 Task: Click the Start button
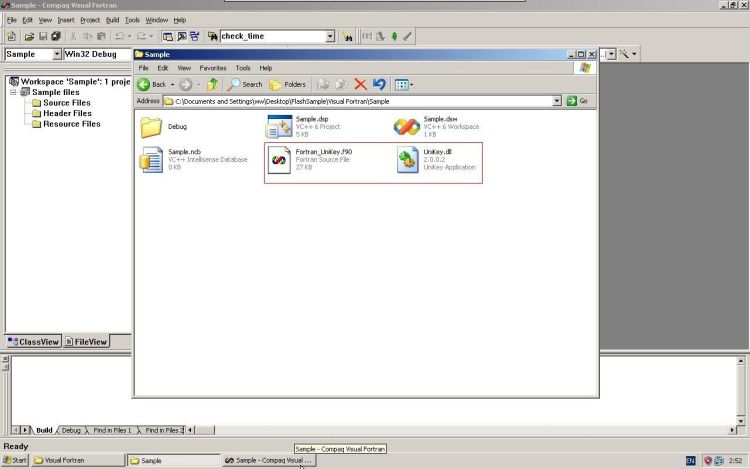(x=15, y=460)
